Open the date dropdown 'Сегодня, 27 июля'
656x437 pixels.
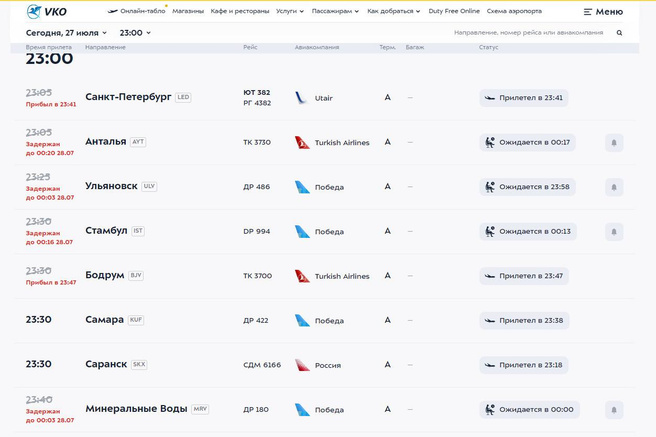coord(66,33)
